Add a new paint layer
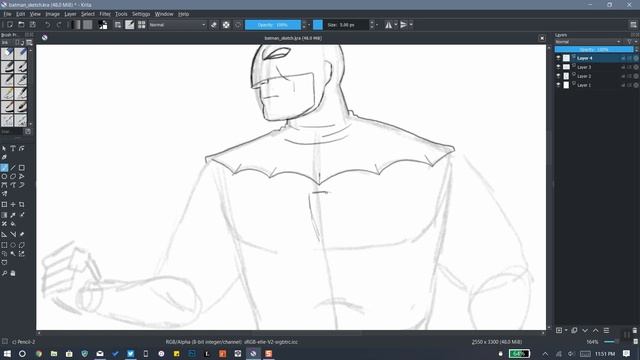Viewport: 640px width, 360px height. (x=559, y=330)
